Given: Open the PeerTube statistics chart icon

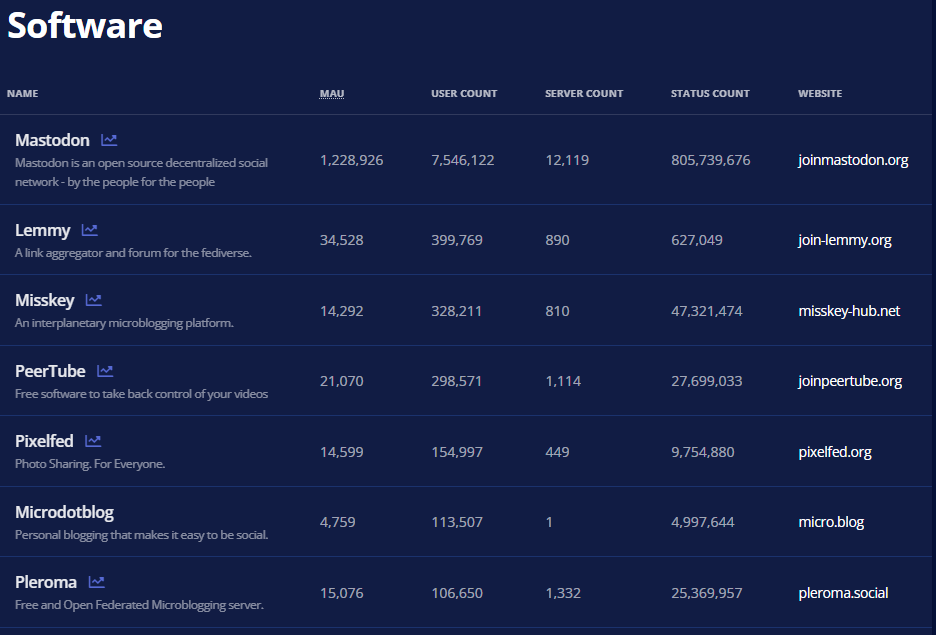Looking at the screenshot, I should [105, 371].
